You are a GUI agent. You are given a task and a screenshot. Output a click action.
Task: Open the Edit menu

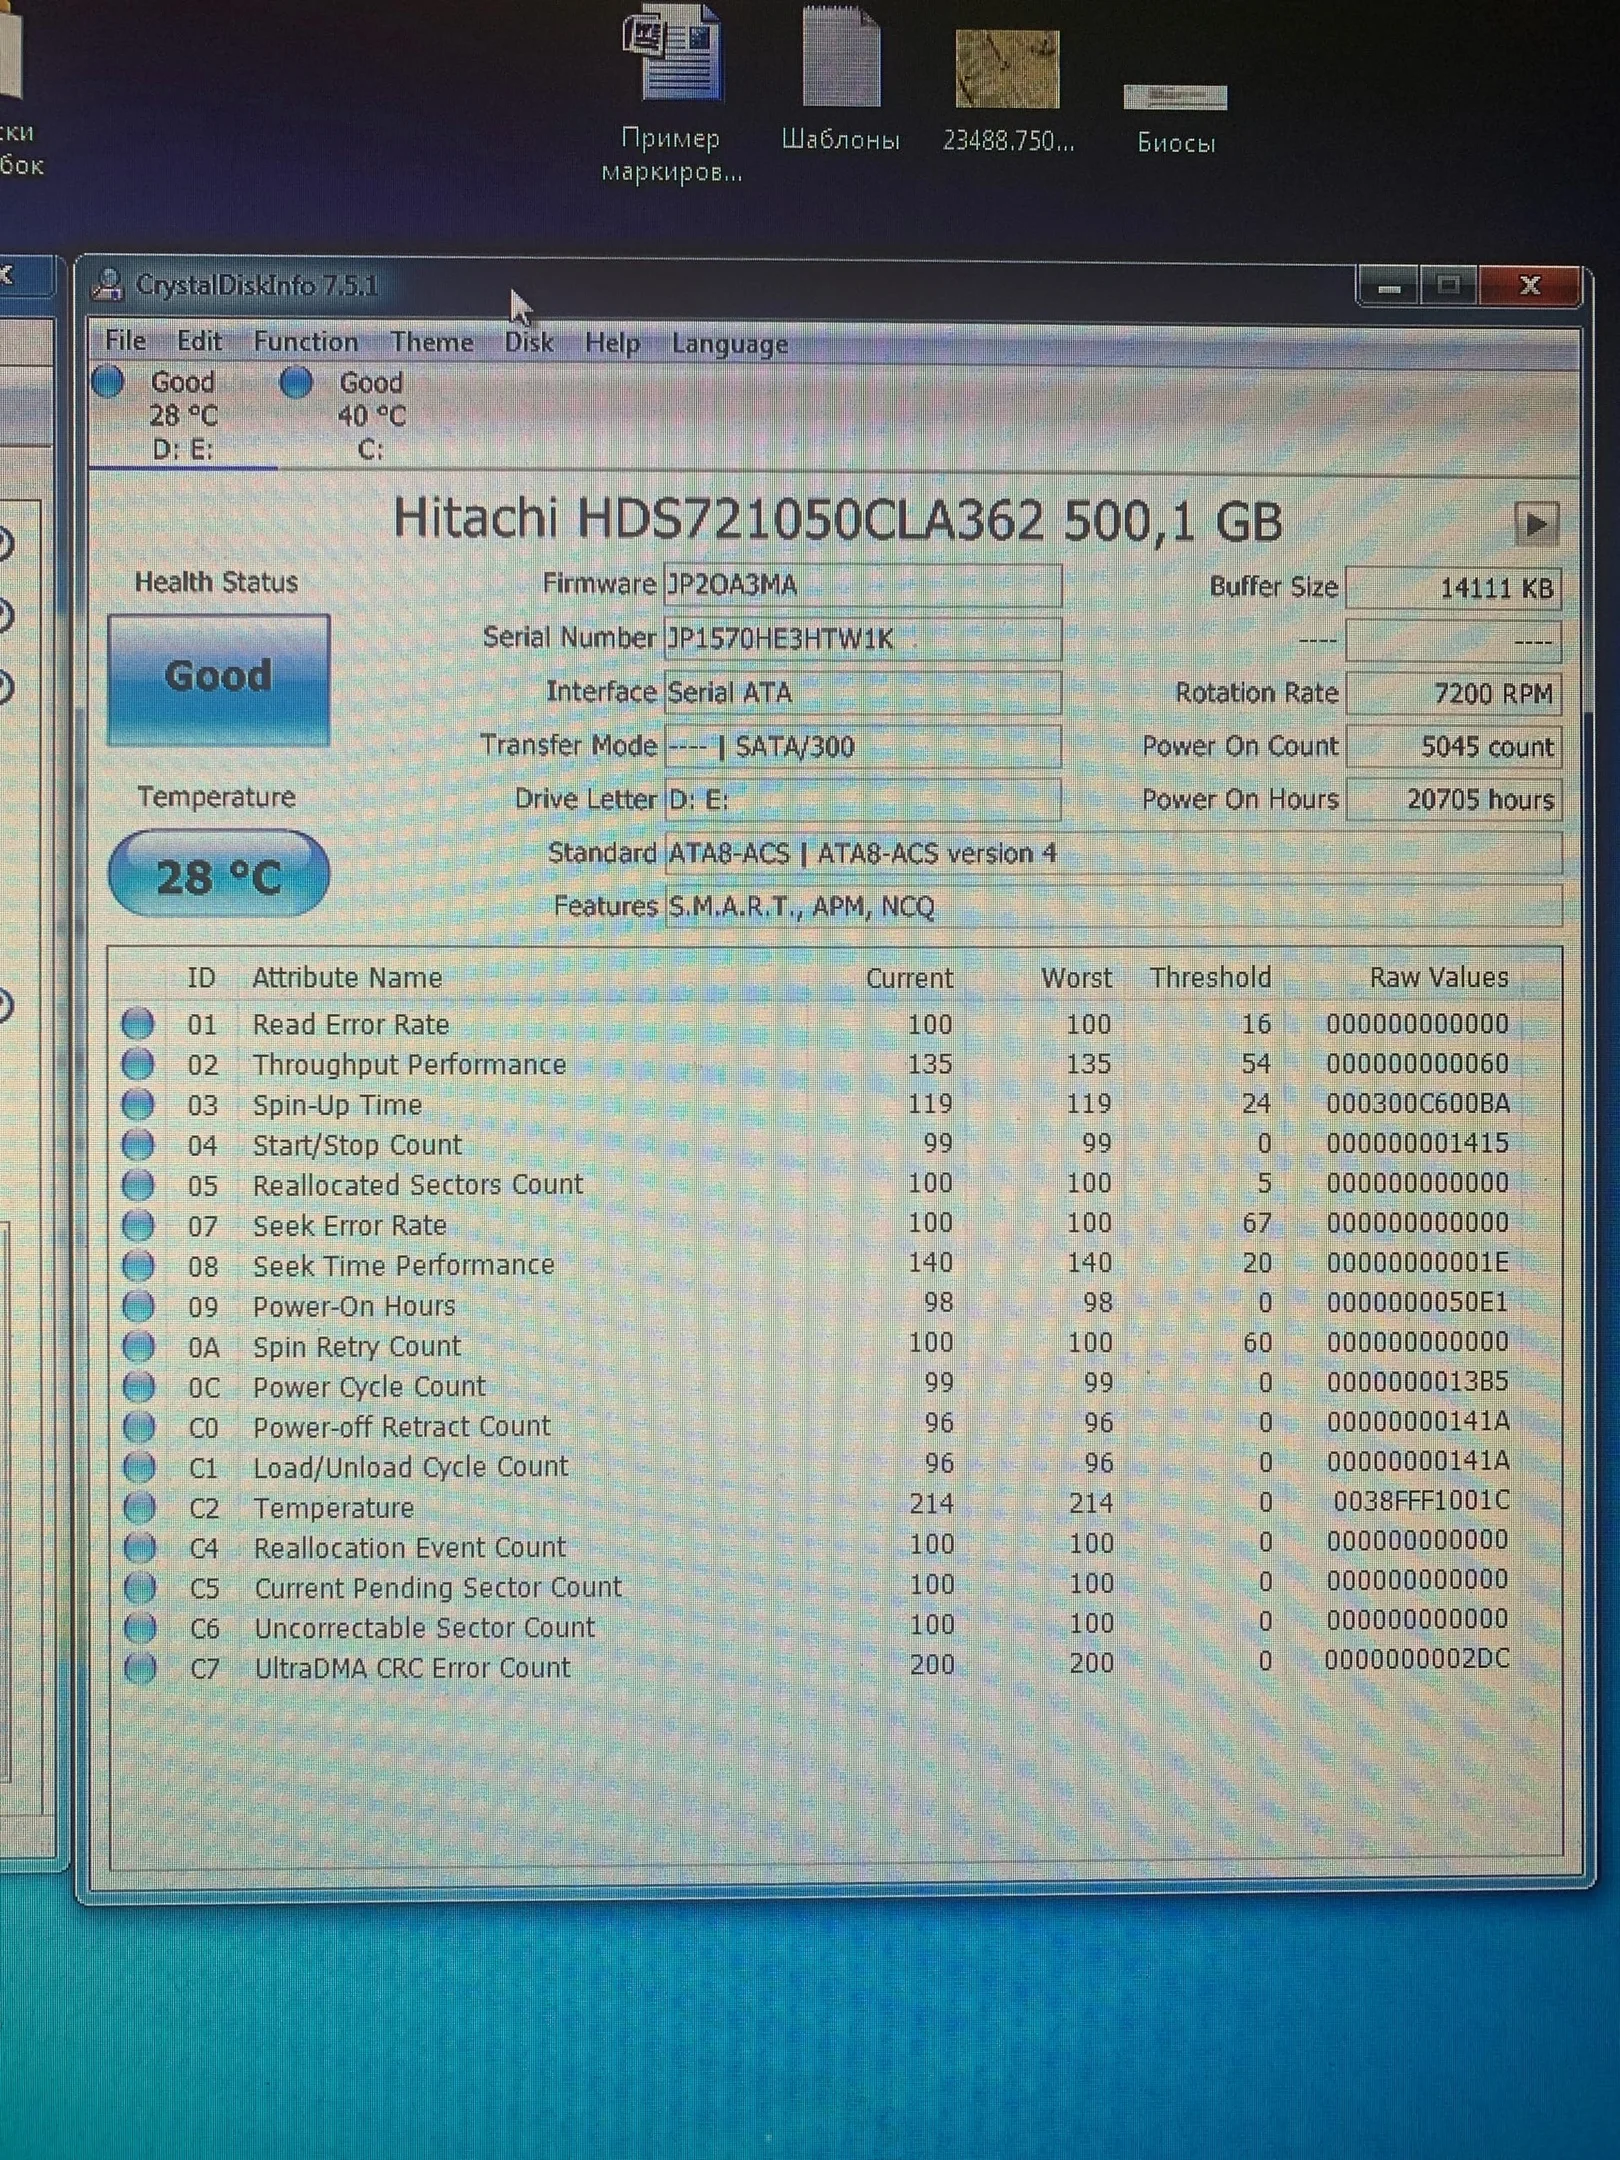coord(199,341)
